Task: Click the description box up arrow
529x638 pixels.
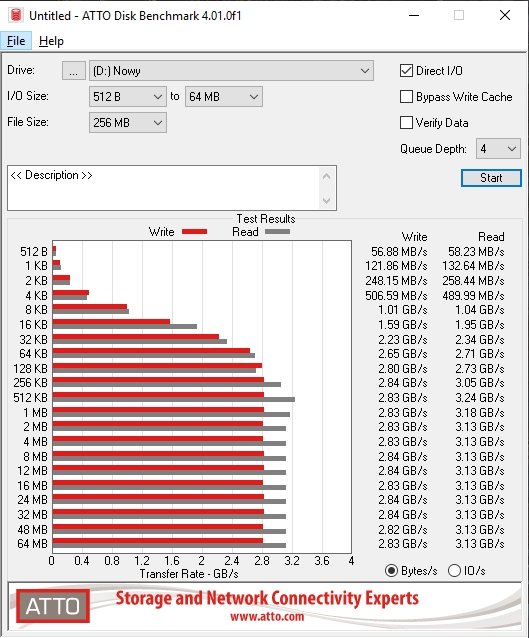Action: [326, 177]
